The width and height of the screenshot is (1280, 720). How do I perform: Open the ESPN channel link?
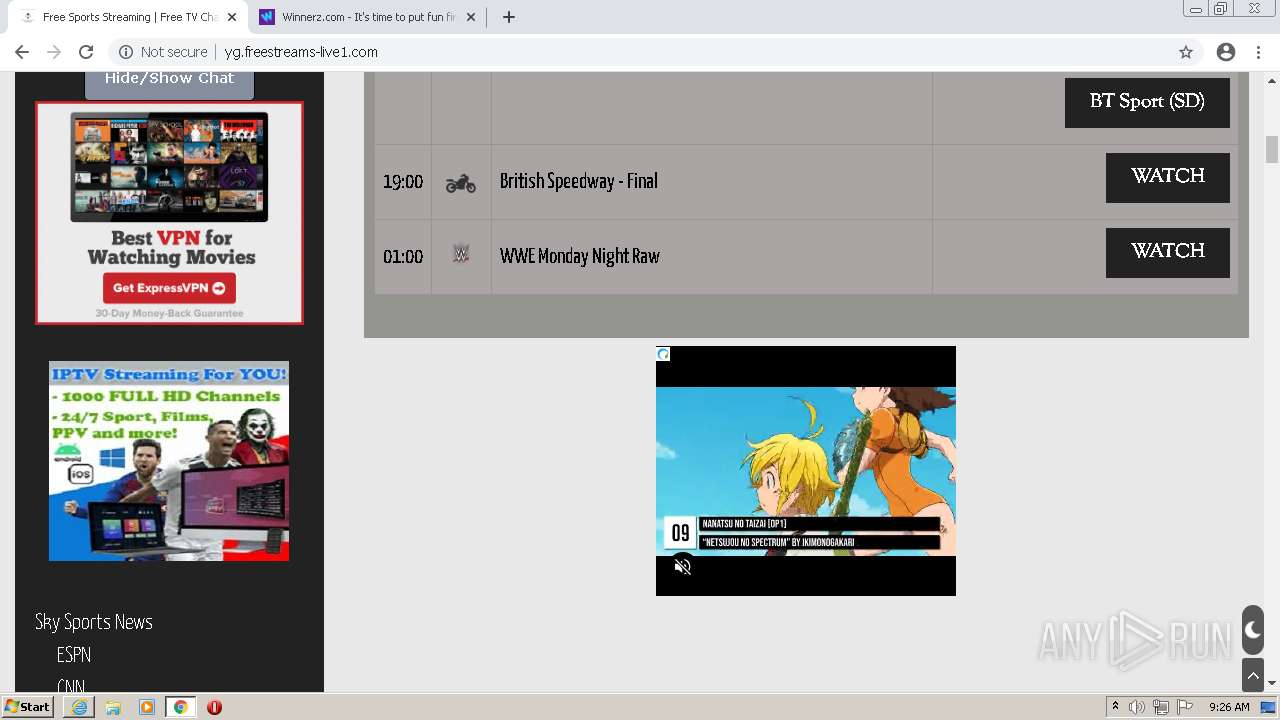pos(74,655)
